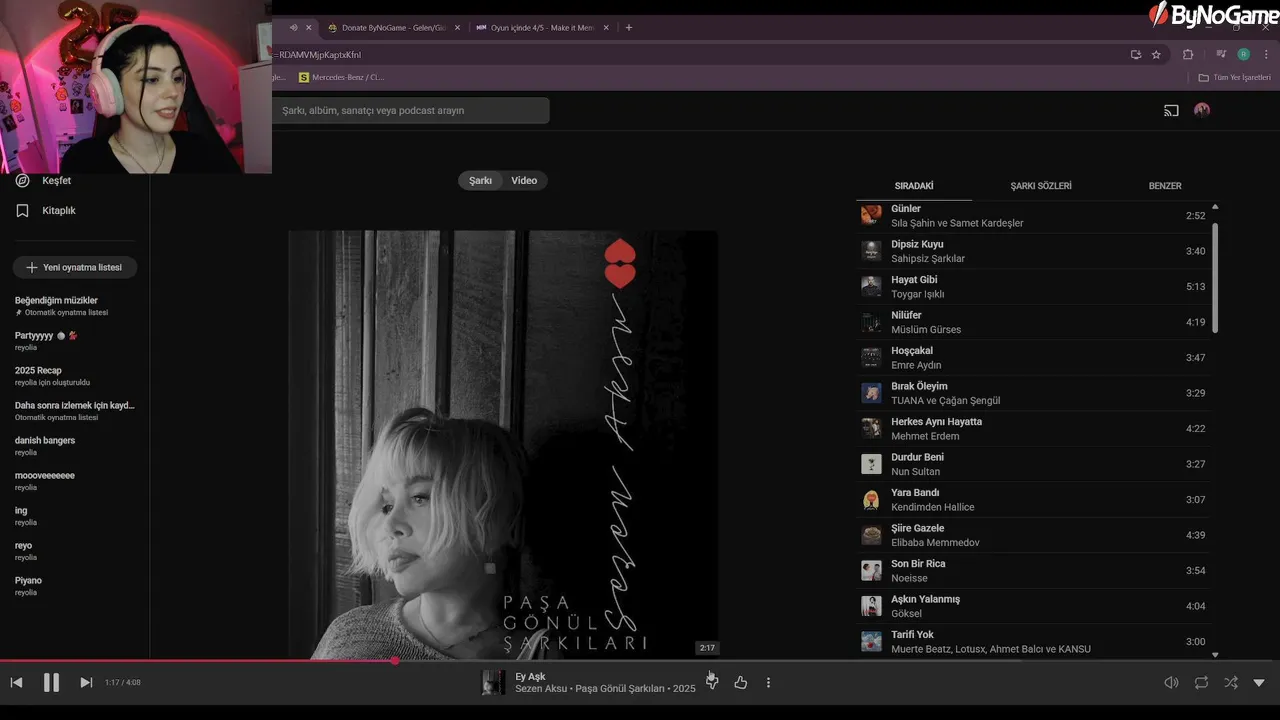The height and width of the screenshot is (720, 1280).
Task: Open the cast to device icon
Action: coord(1171,110)
